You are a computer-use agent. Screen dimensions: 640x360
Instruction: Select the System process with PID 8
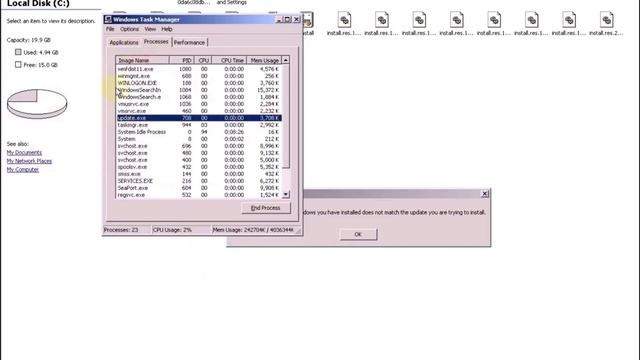198,139
